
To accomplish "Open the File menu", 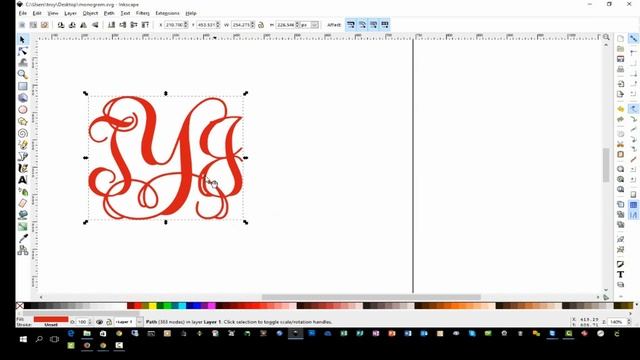I will tap(22, 13).
